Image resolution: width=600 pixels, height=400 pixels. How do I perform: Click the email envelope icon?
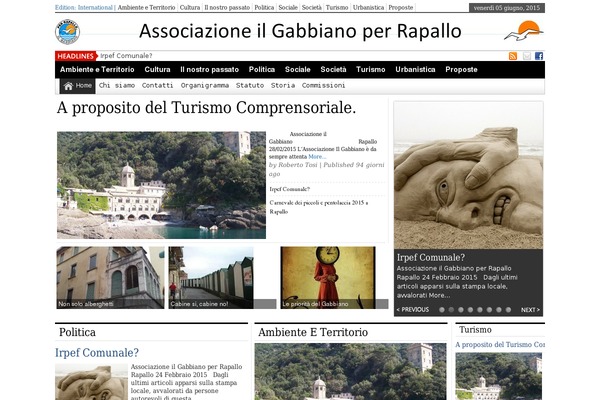pos(527,56)
